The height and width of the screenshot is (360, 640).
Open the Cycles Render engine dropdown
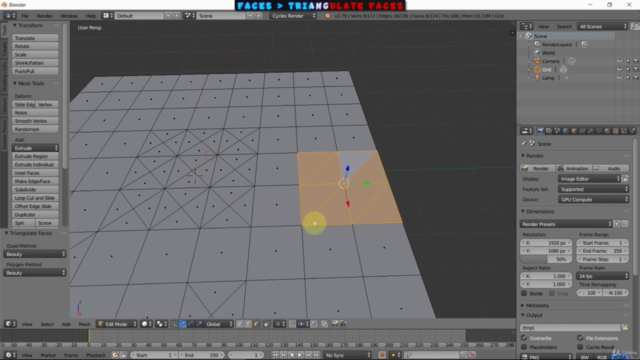293,16
